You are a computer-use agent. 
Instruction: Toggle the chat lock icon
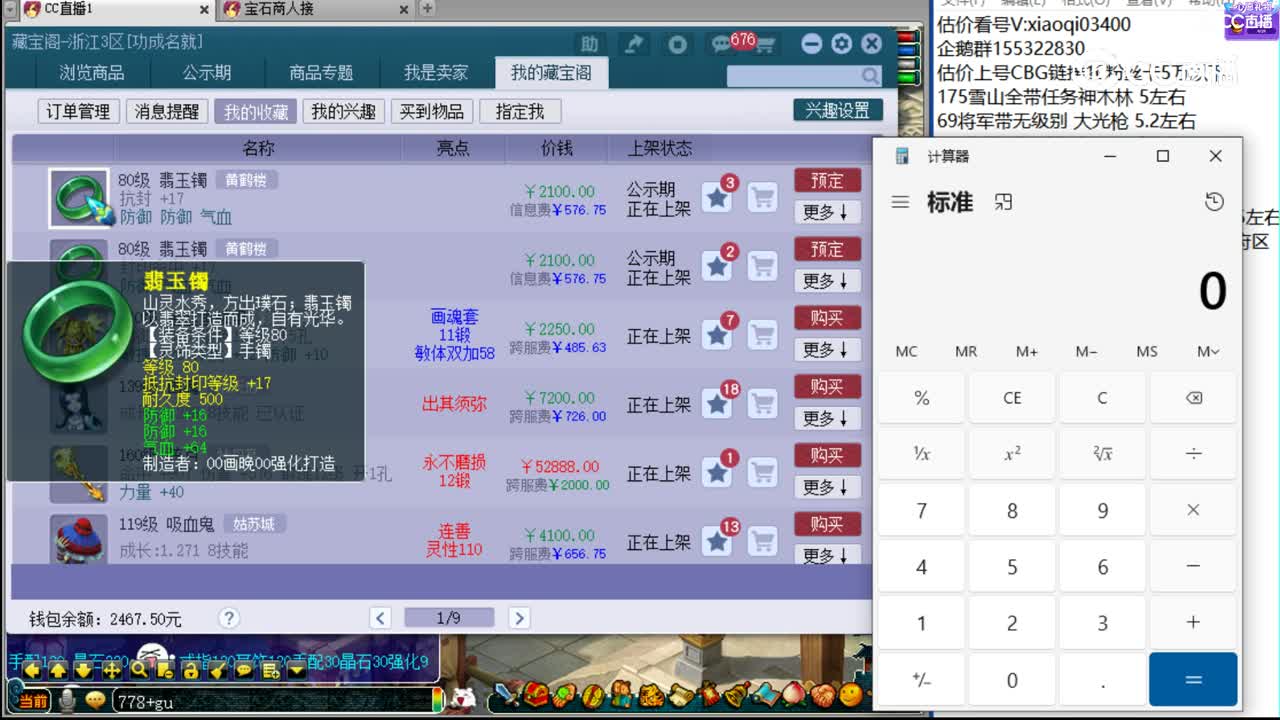click(x=190, y=669)
